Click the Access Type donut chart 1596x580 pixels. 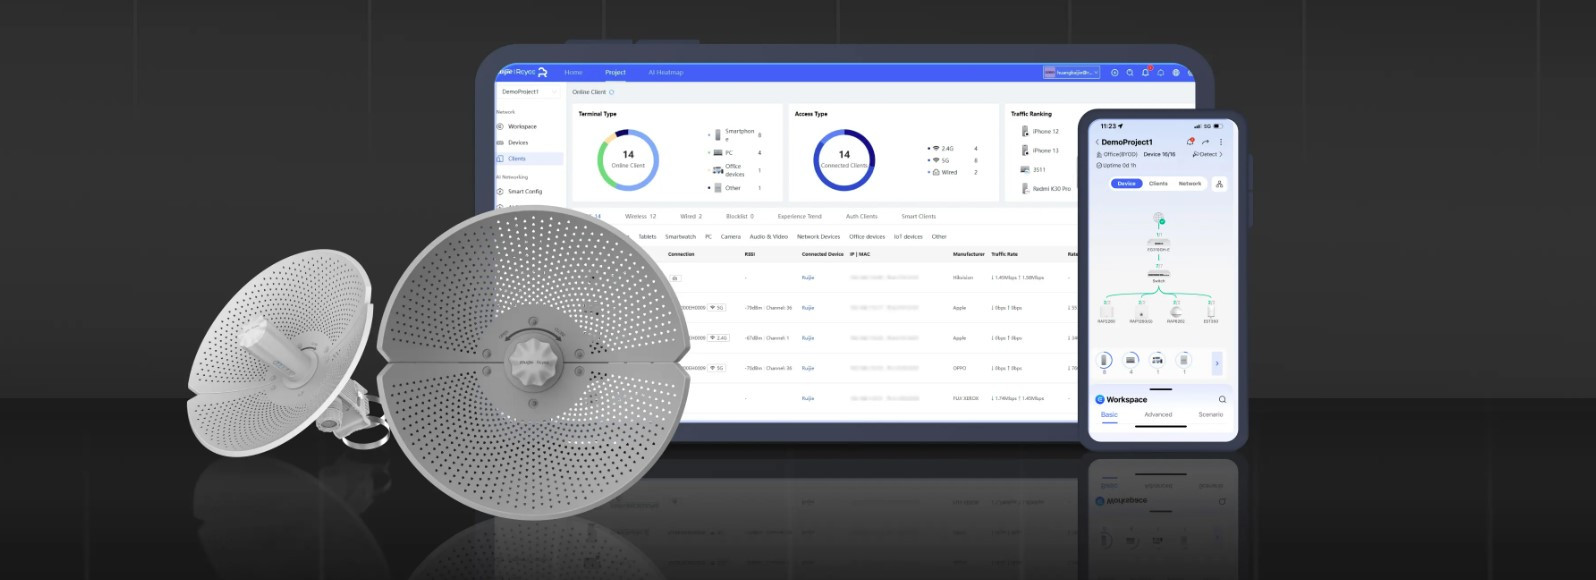point(844,160)
